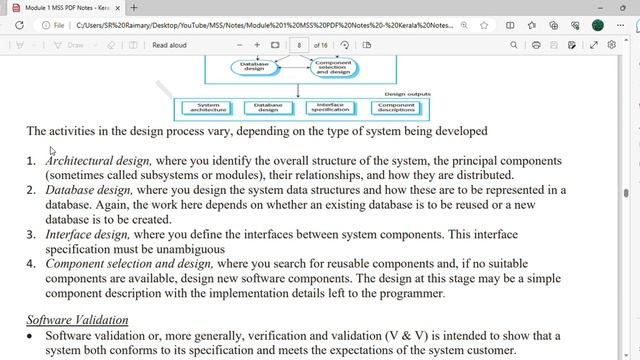This screenshot has width=640, height=360.
Task: Click the address bar zoom magnifier icon
Action: pyautogui.click(x=464, y=25)
